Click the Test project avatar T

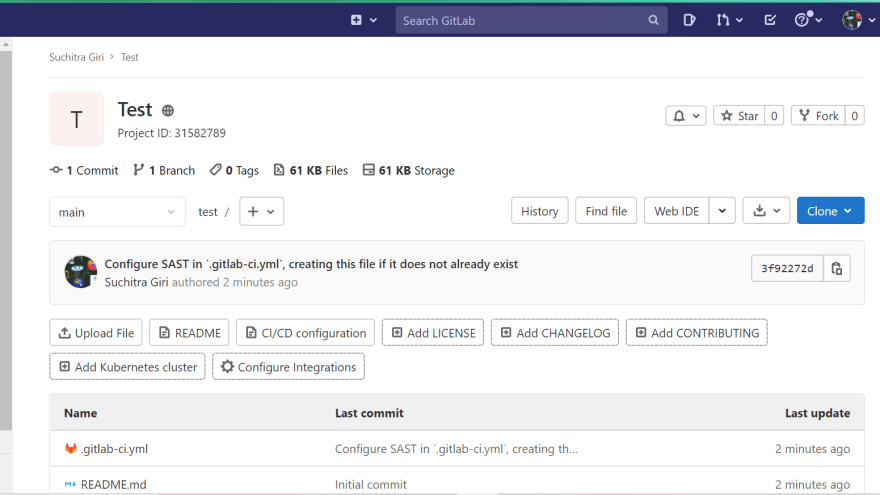tap(76, 118)
